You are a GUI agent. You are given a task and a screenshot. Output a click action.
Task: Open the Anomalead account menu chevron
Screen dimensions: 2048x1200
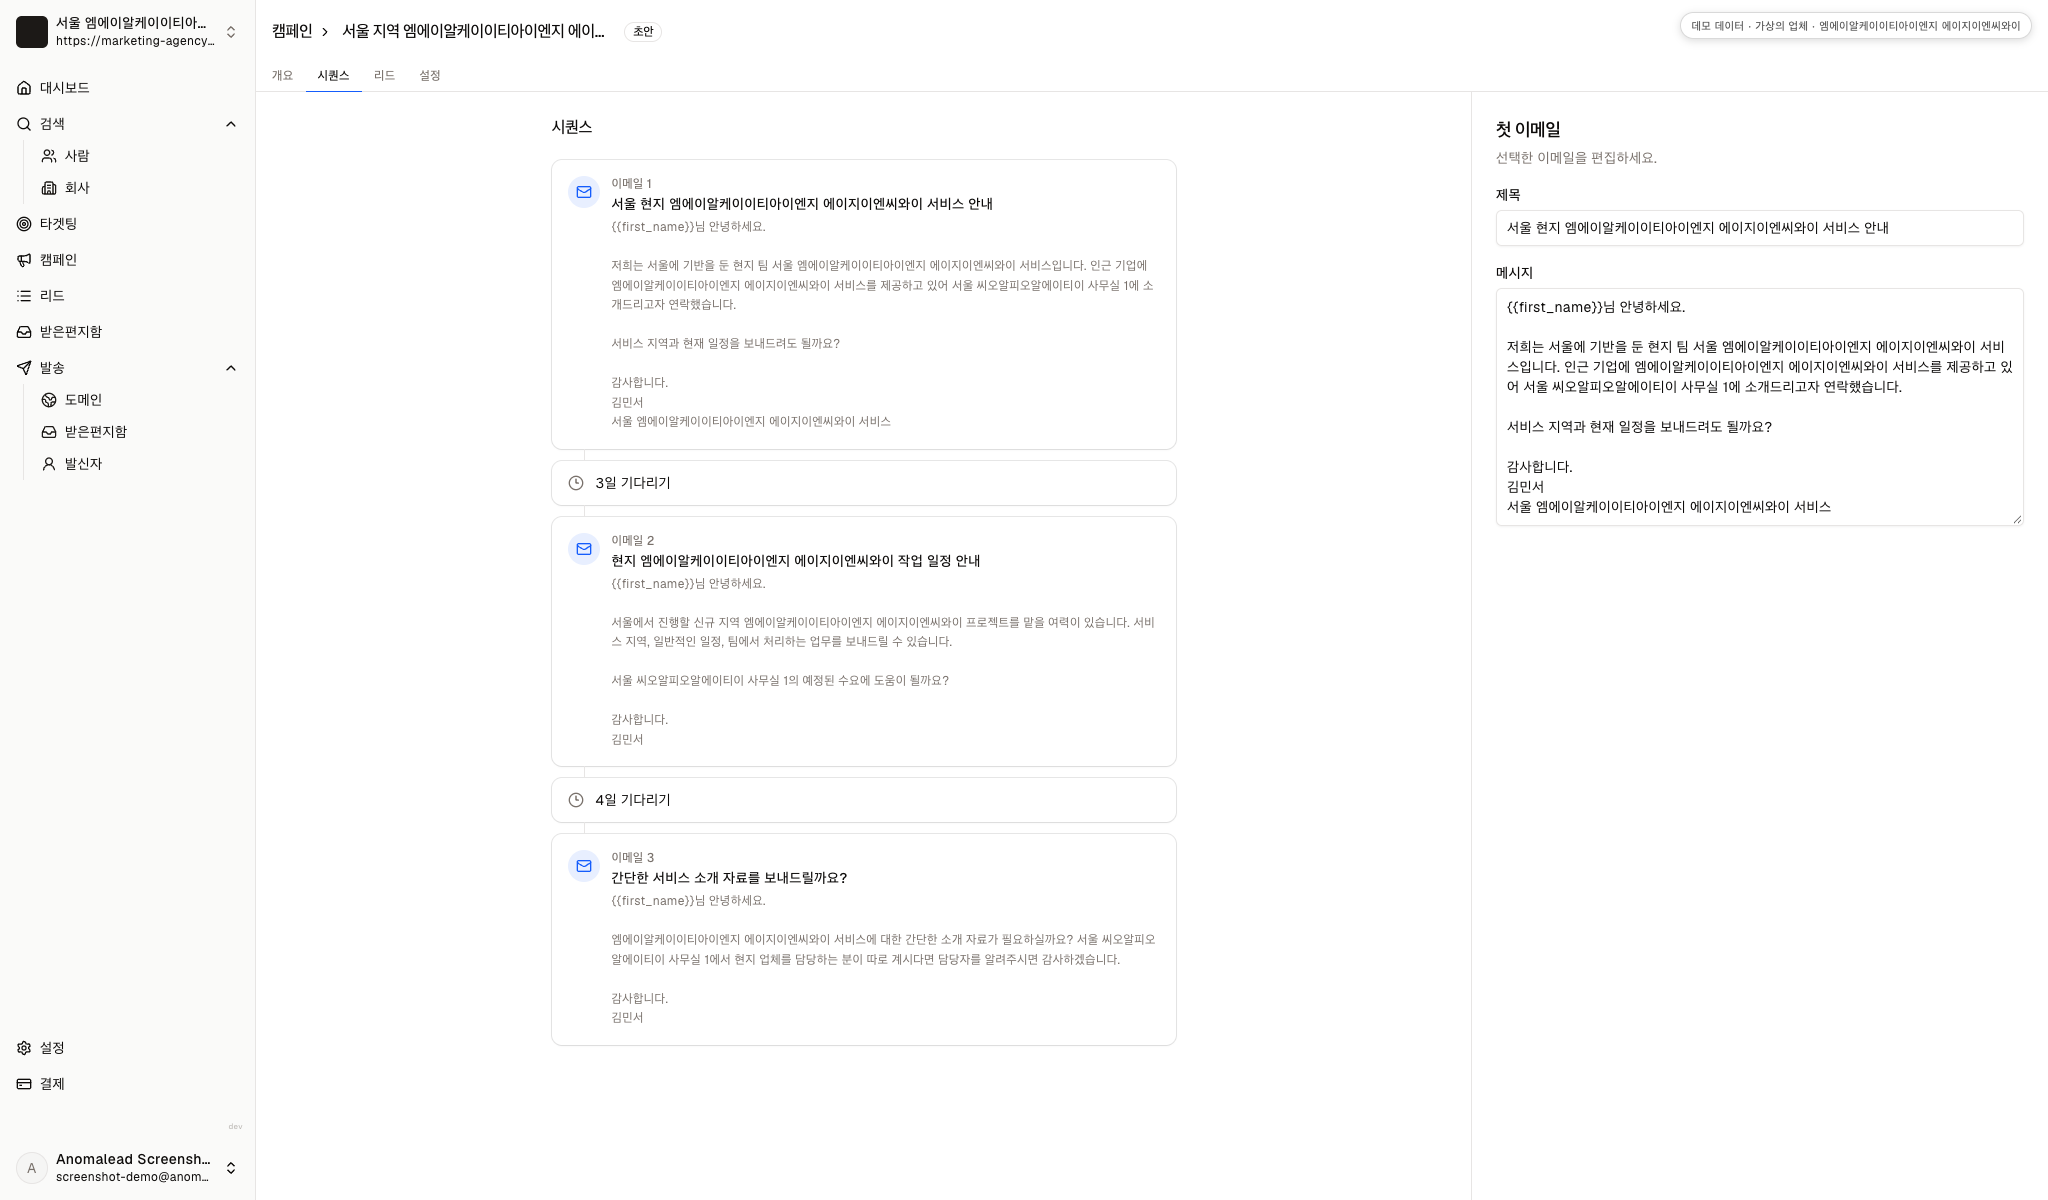pos(231,1168)
